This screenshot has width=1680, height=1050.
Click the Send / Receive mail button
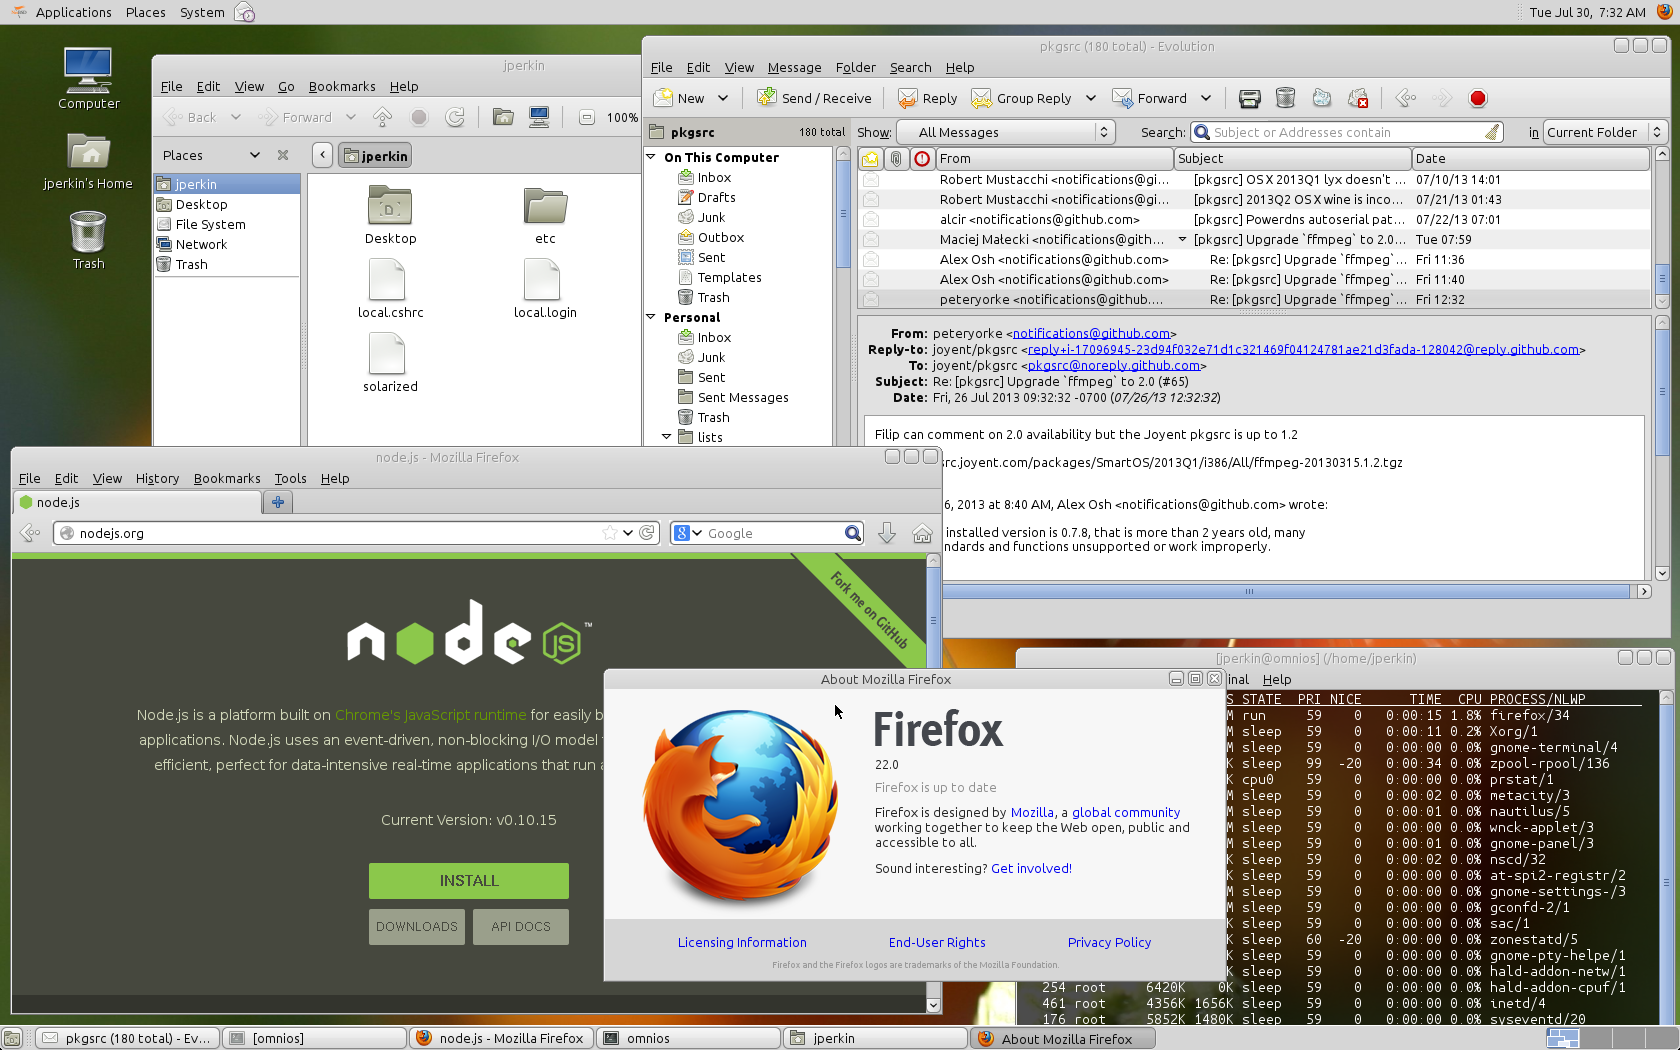point(814,98)
